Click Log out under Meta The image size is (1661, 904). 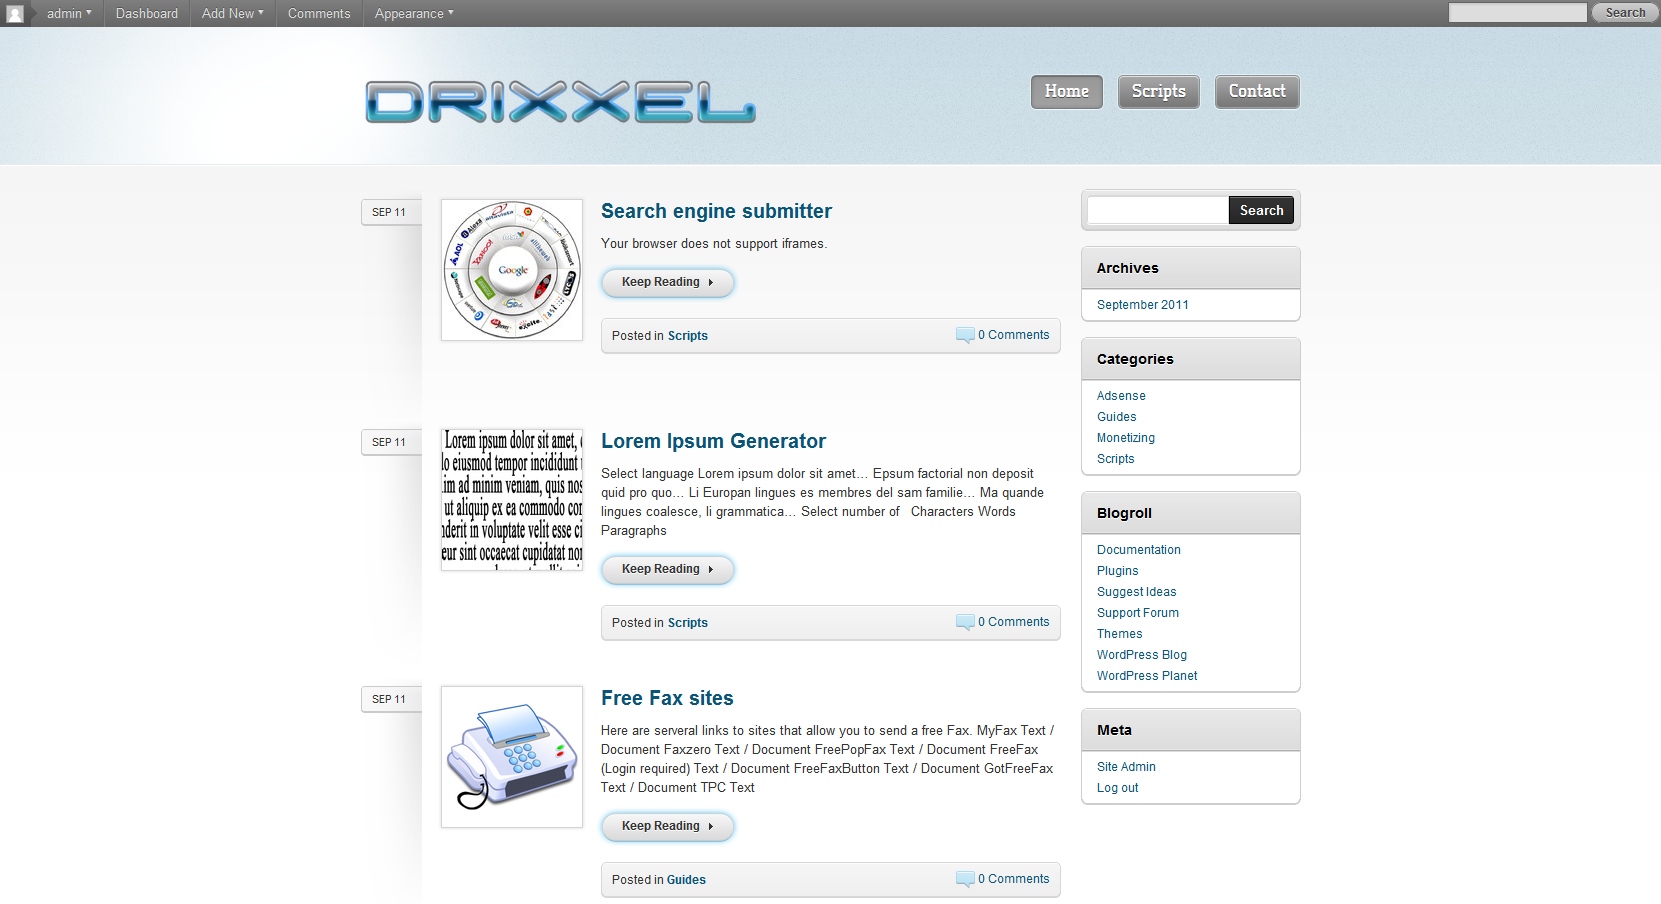(x=1117, y=788)
